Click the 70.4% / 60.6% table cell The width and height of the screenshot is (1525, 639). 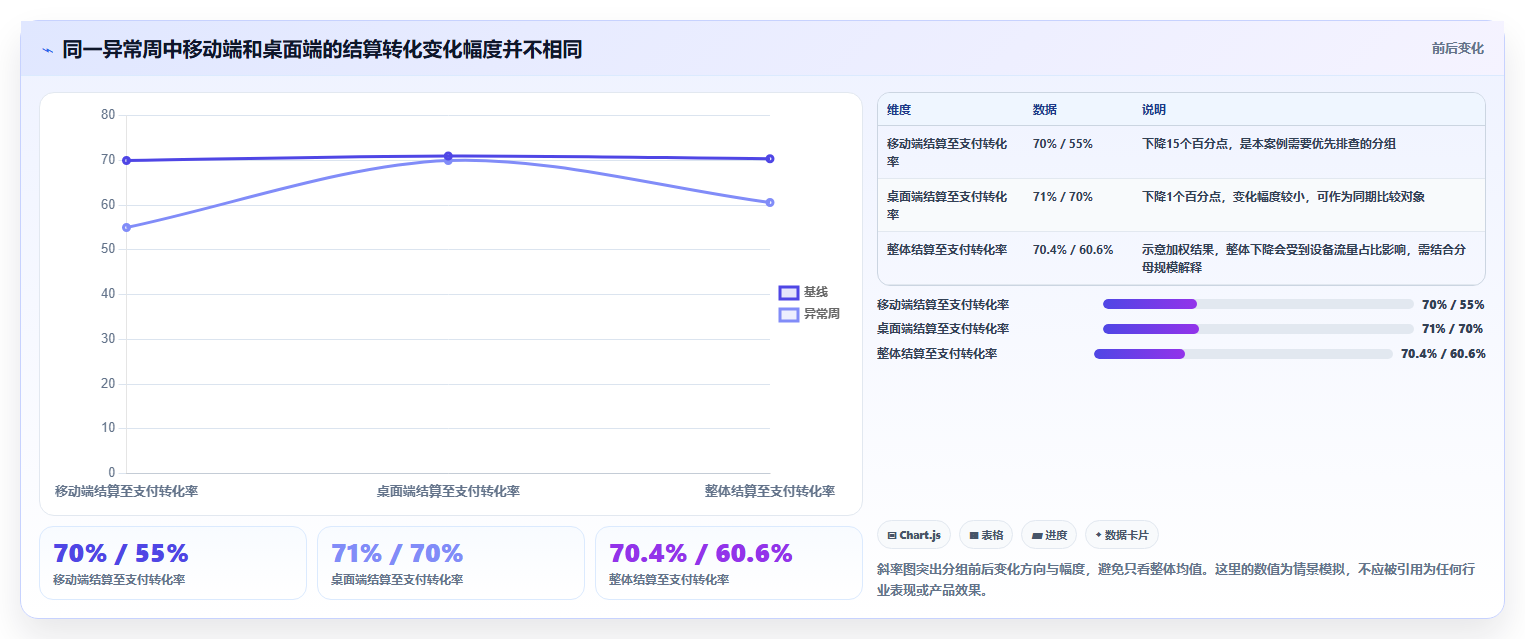click(1078, 258)
